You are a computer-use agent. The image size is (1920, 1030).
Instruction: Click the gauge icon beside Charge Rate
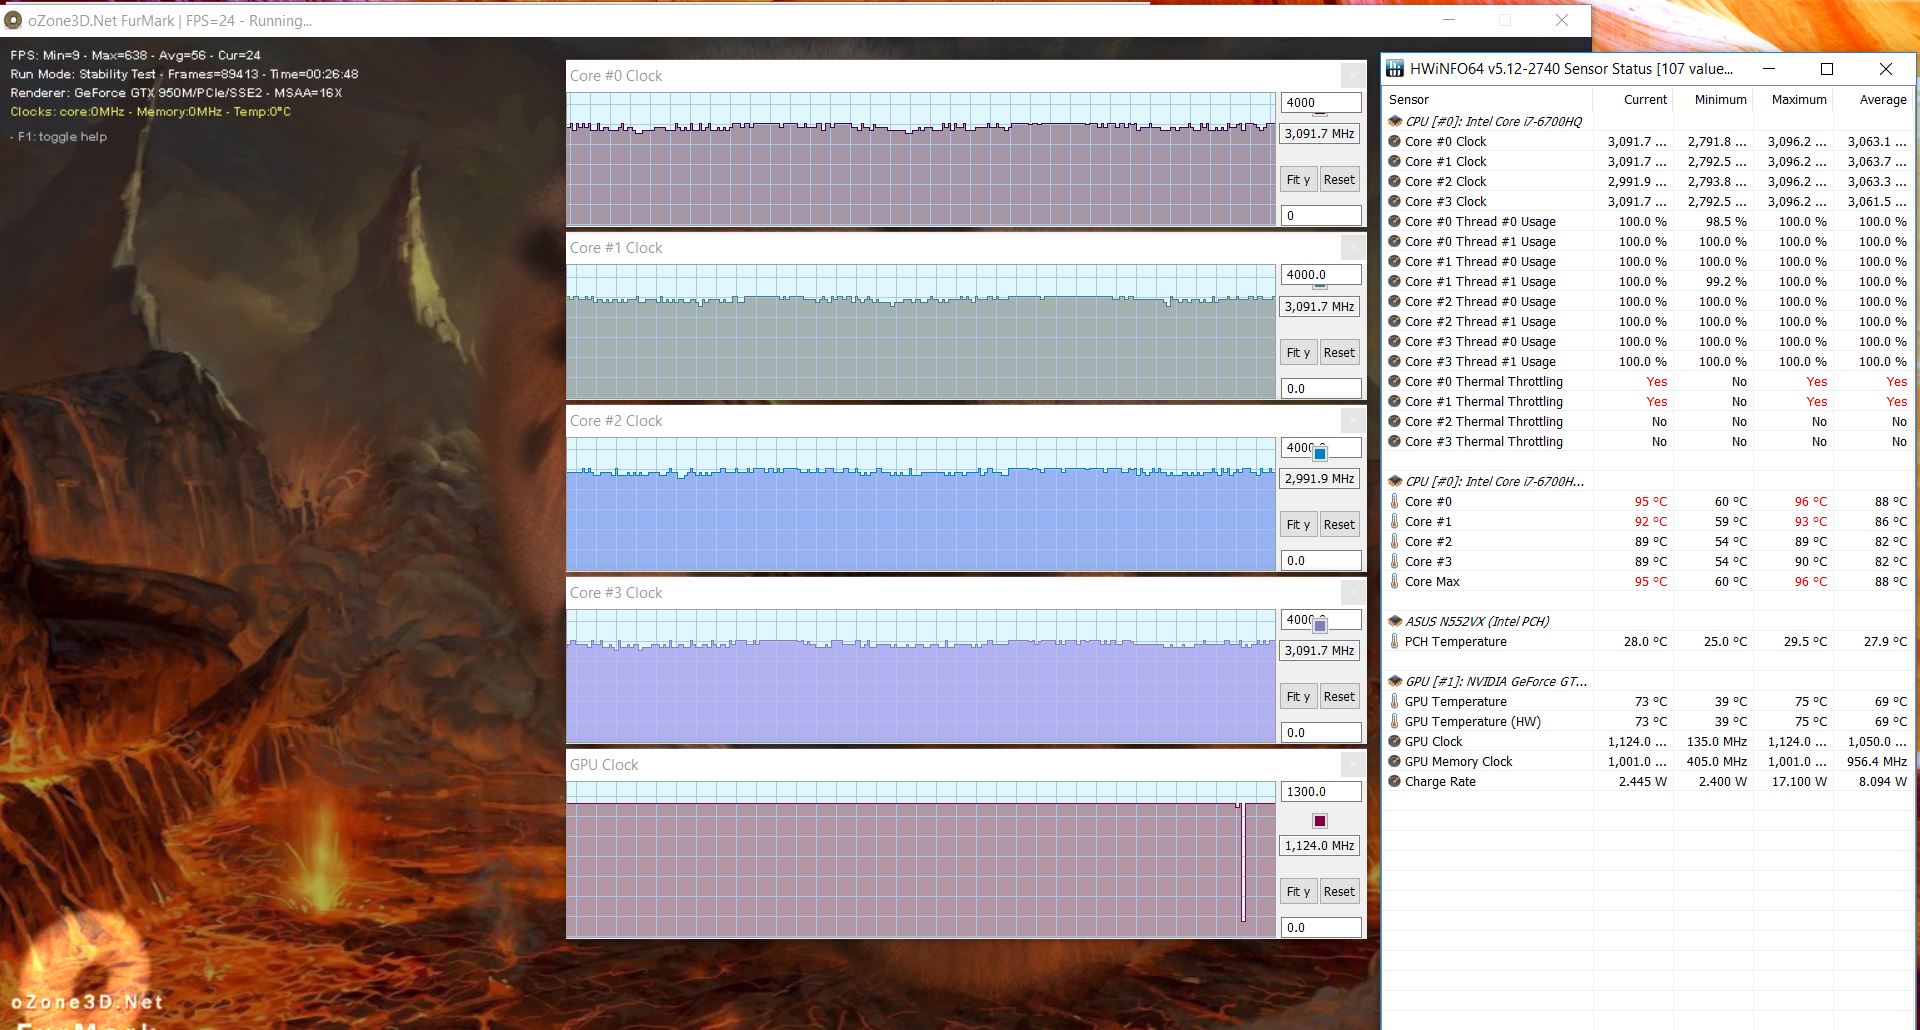coord(1395,781)
